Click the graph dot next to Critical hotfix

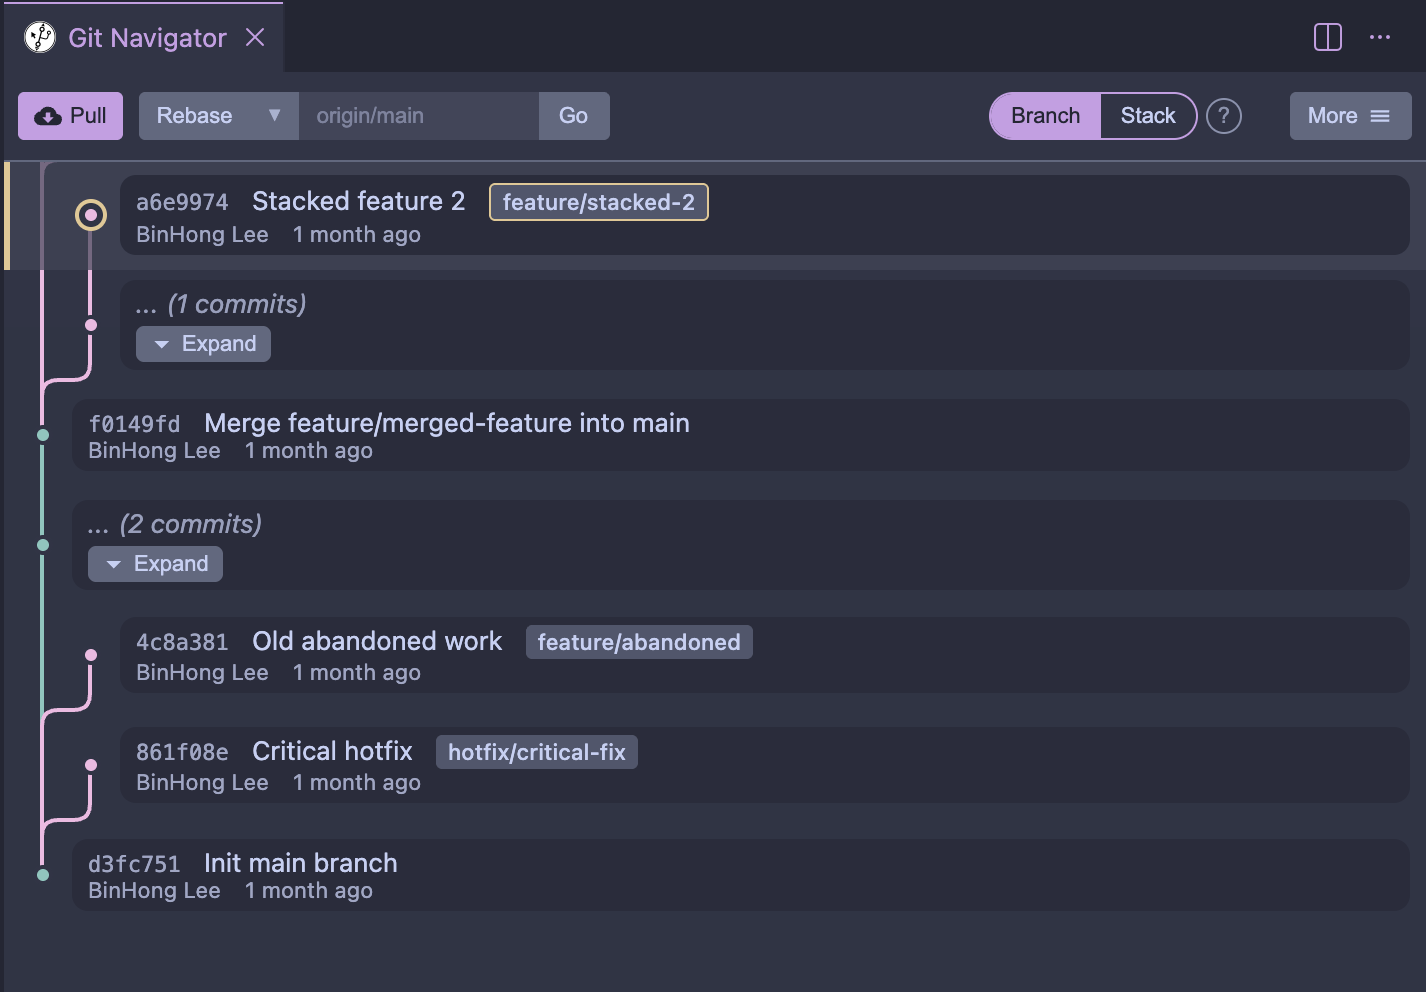click(x=91, y=764)
